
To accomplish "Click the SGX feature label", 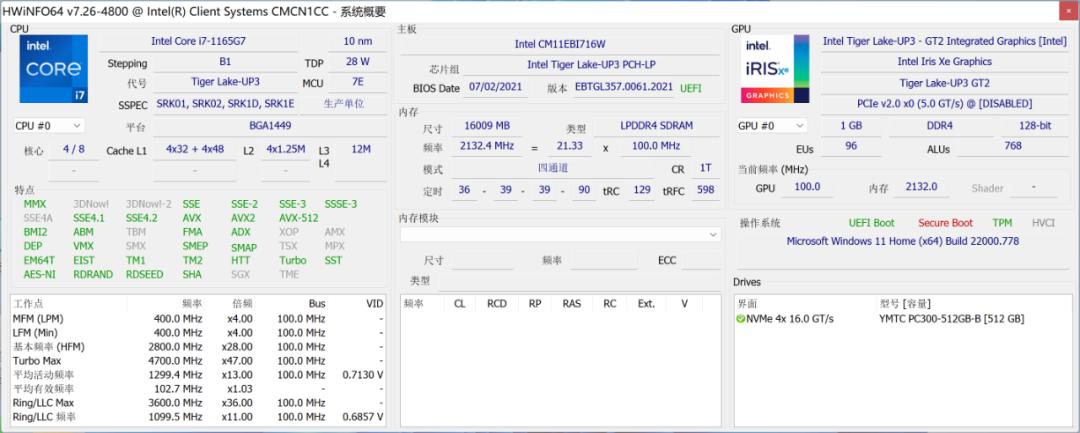I will (x=241, y=275).
